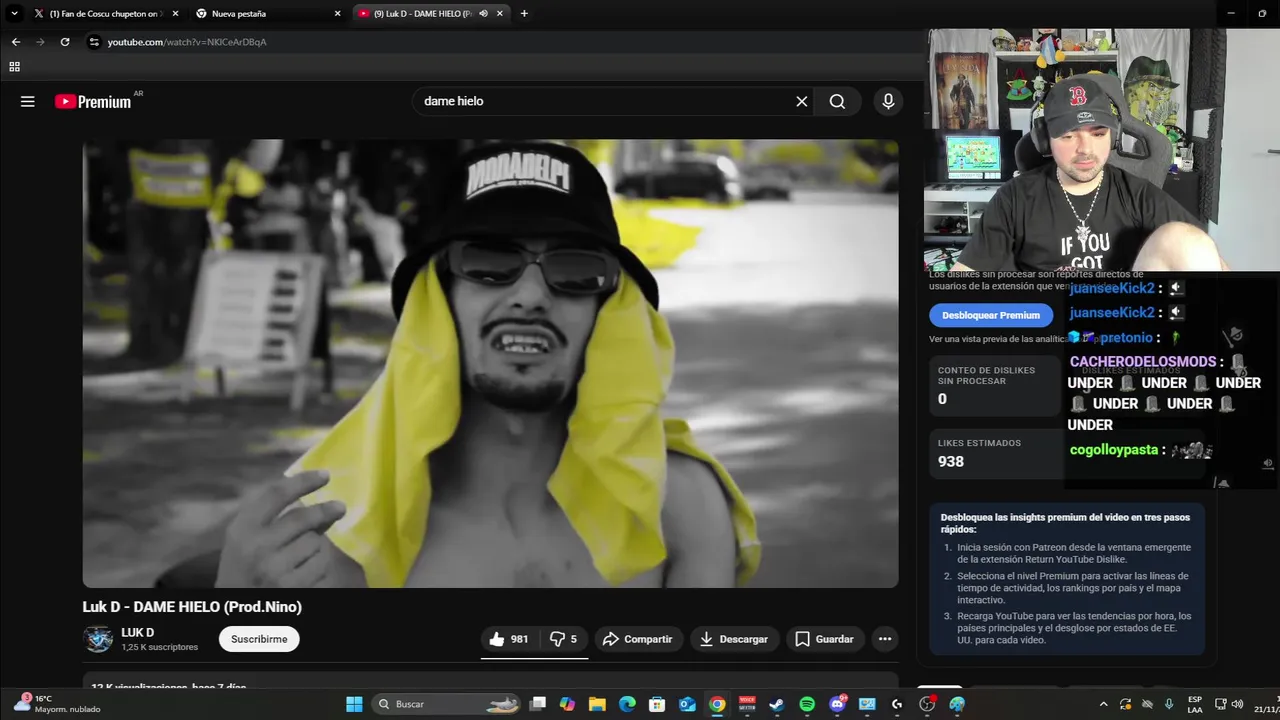This screenshot has width=1280, height=720.
Task: Open Discord from the taskbar
Action: tap(837, 704)
